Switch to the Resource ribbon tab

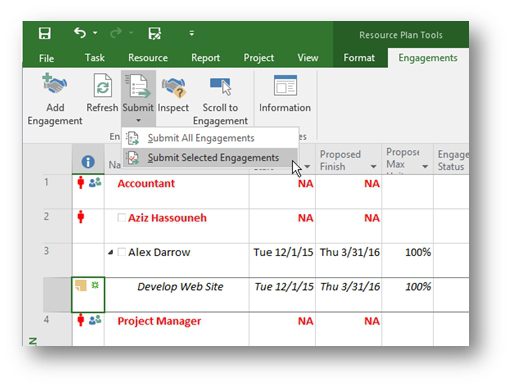point(148,58)
